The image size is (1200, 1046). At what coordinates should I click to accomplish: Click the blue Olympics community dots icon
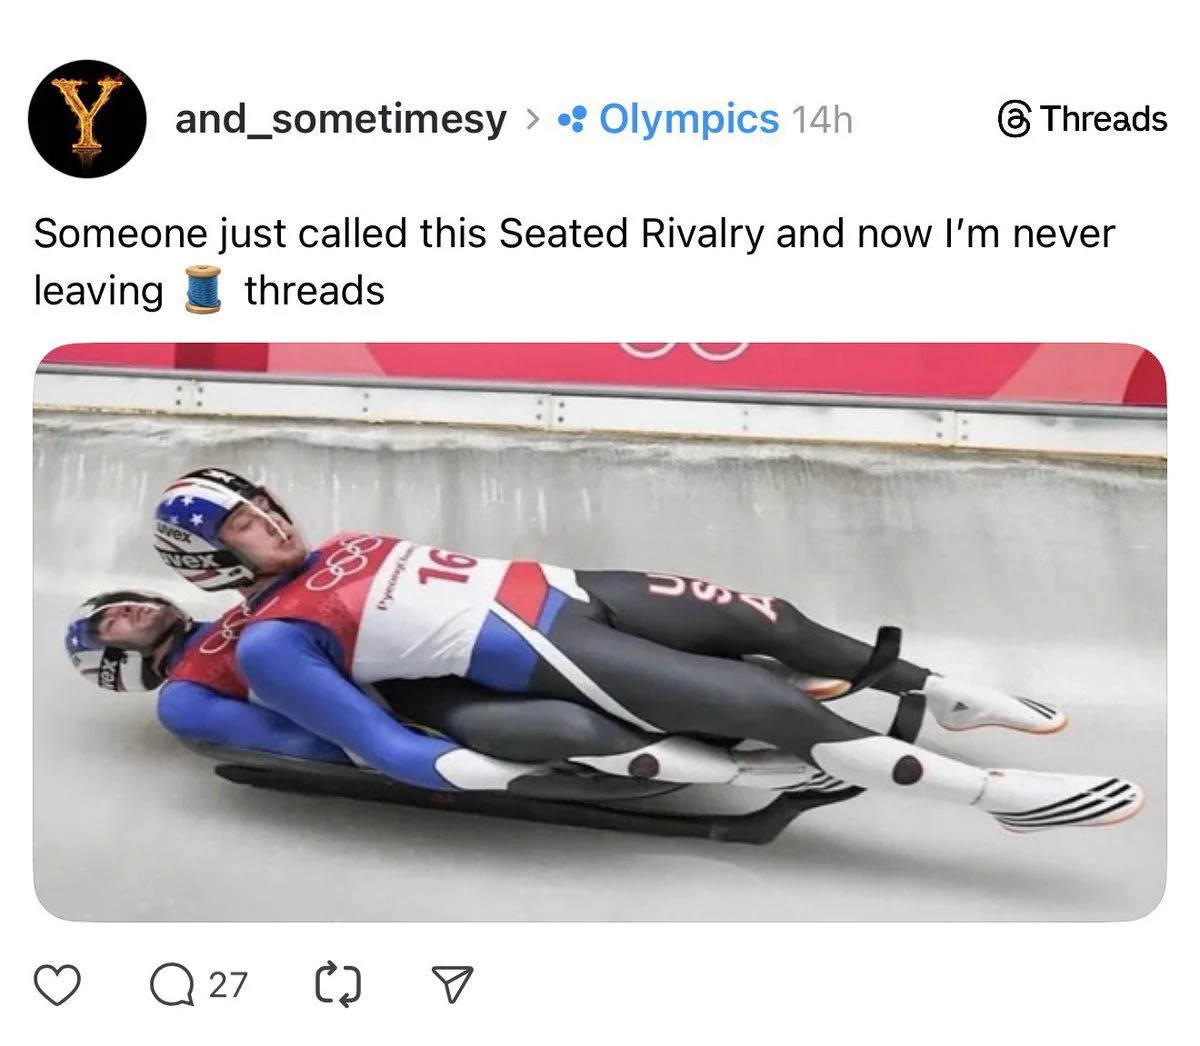572,120
